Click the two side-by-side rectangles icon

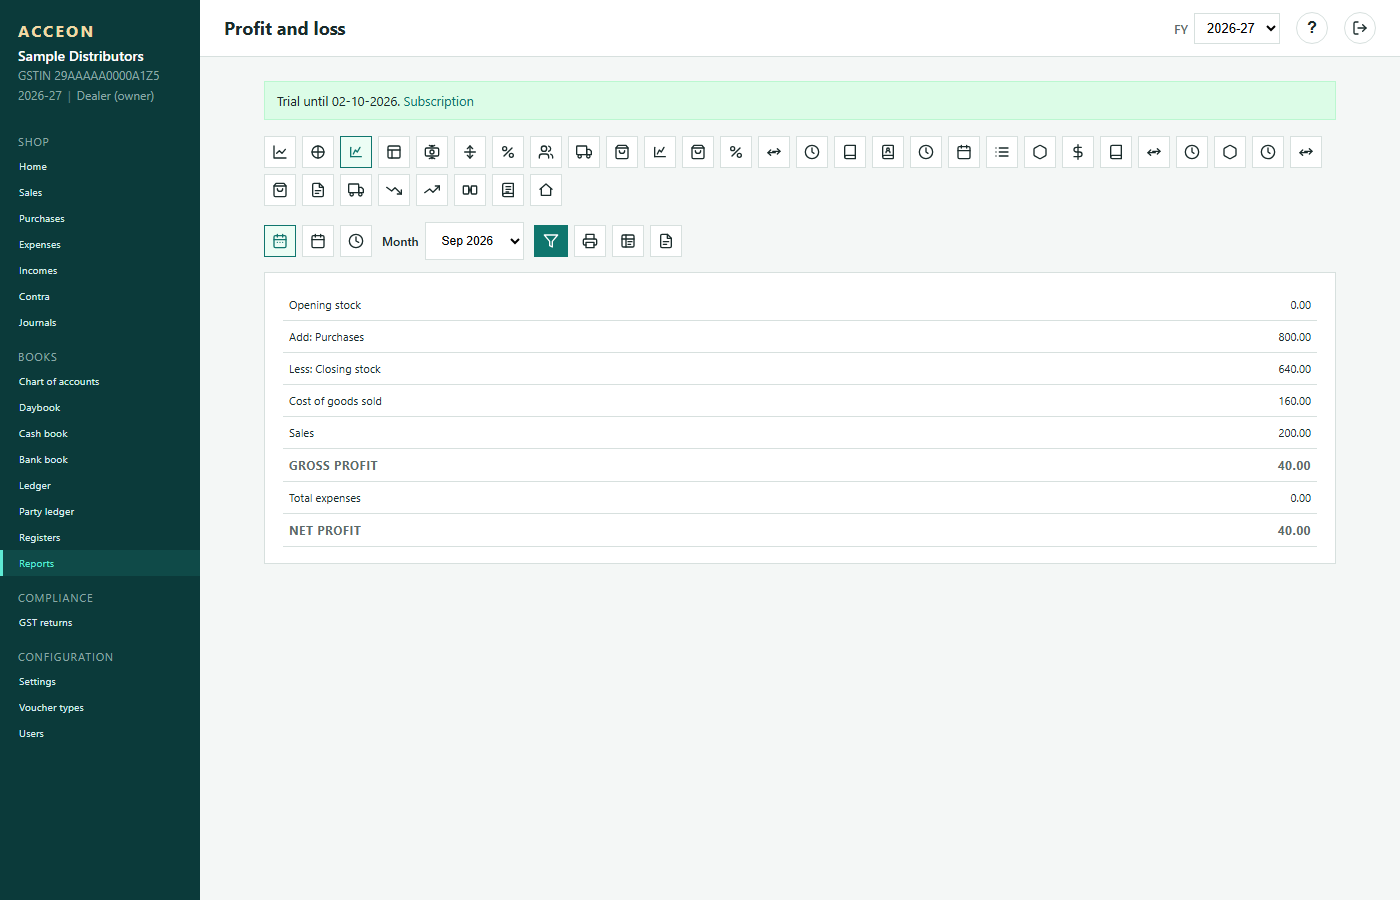(x=470, y=190)
